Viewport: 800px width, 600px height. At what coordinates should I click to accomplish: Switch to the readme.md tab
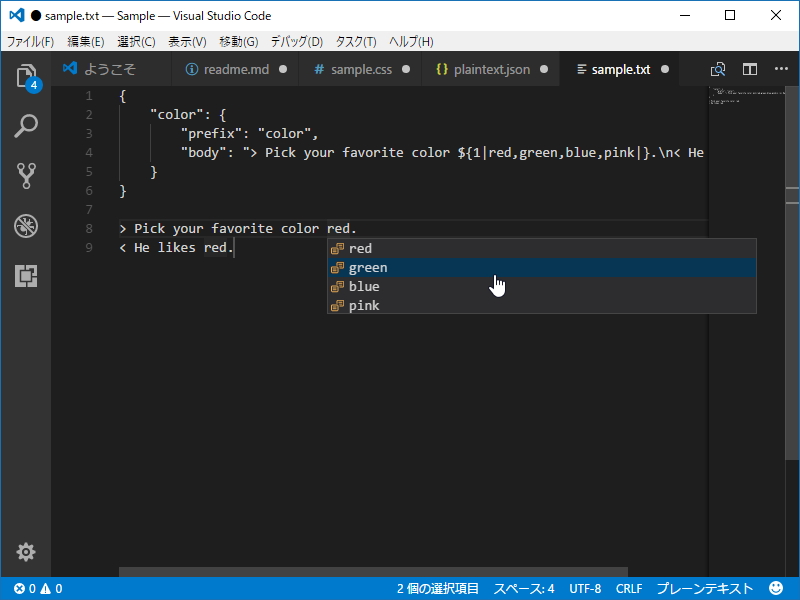tap(235, 69)
